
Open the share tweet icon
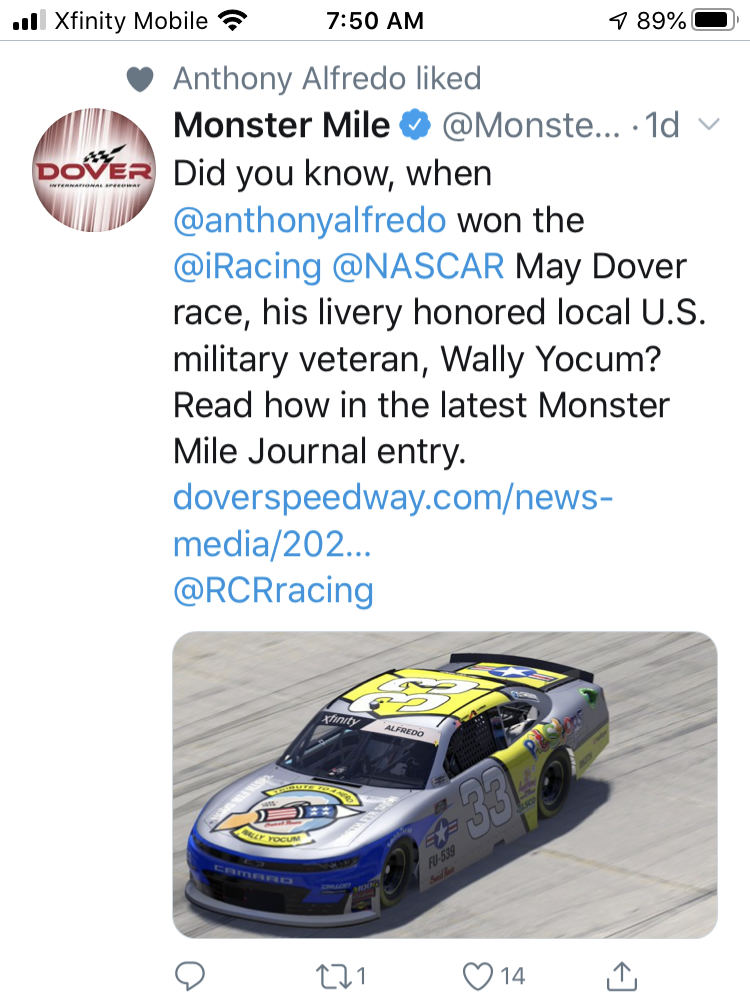[x=622, y=974]
